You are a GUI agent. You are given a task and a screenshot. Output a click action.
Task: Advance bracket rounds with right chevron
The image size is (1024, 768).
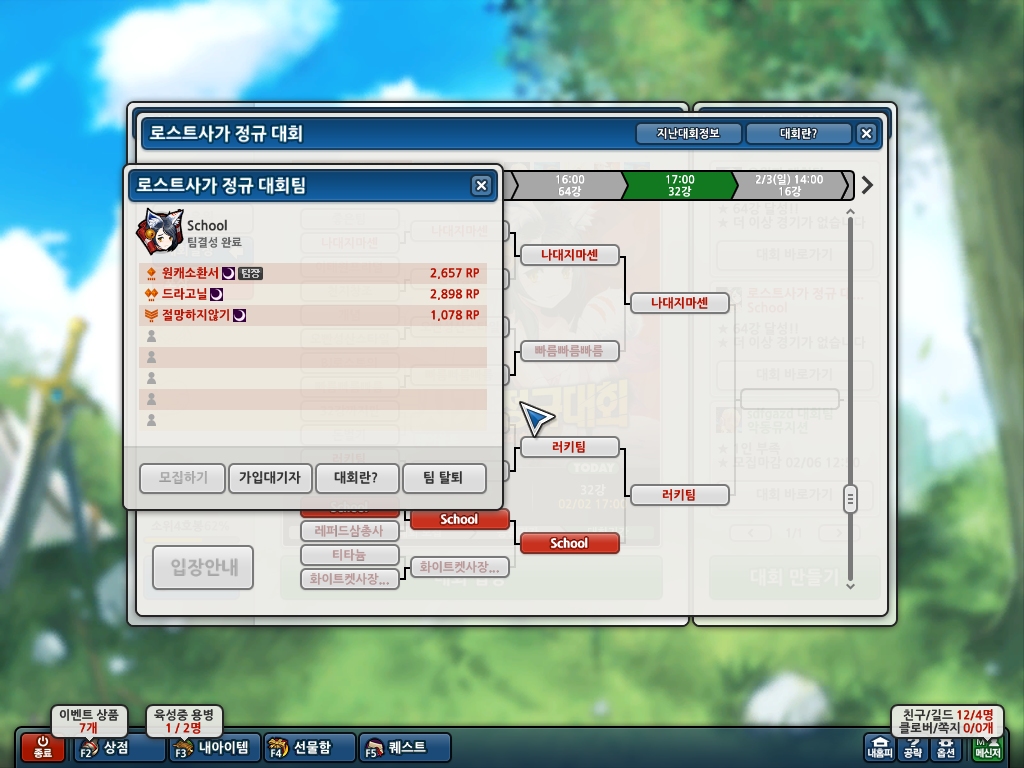coord(867,185)
